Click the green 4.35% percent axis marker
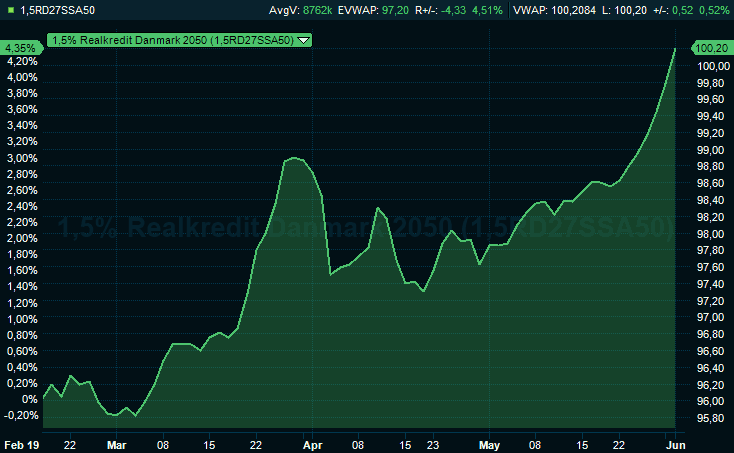Screen dimensions: 734x453 pyautogui.click(x=20, y=48)
